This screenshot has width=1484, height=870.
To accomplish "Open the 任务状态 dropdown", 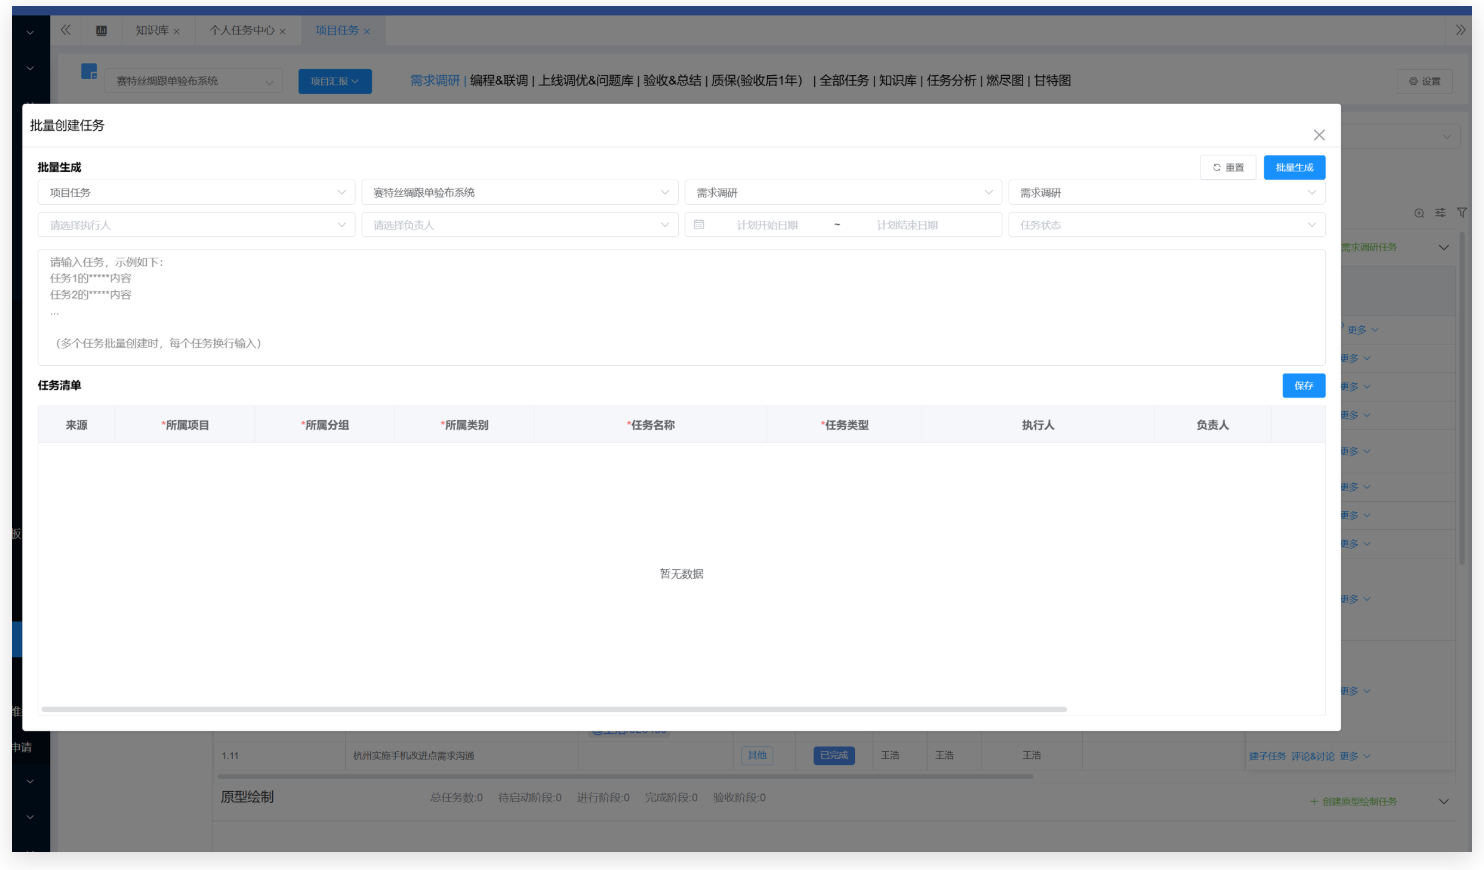I will [x=1167, y=225].
